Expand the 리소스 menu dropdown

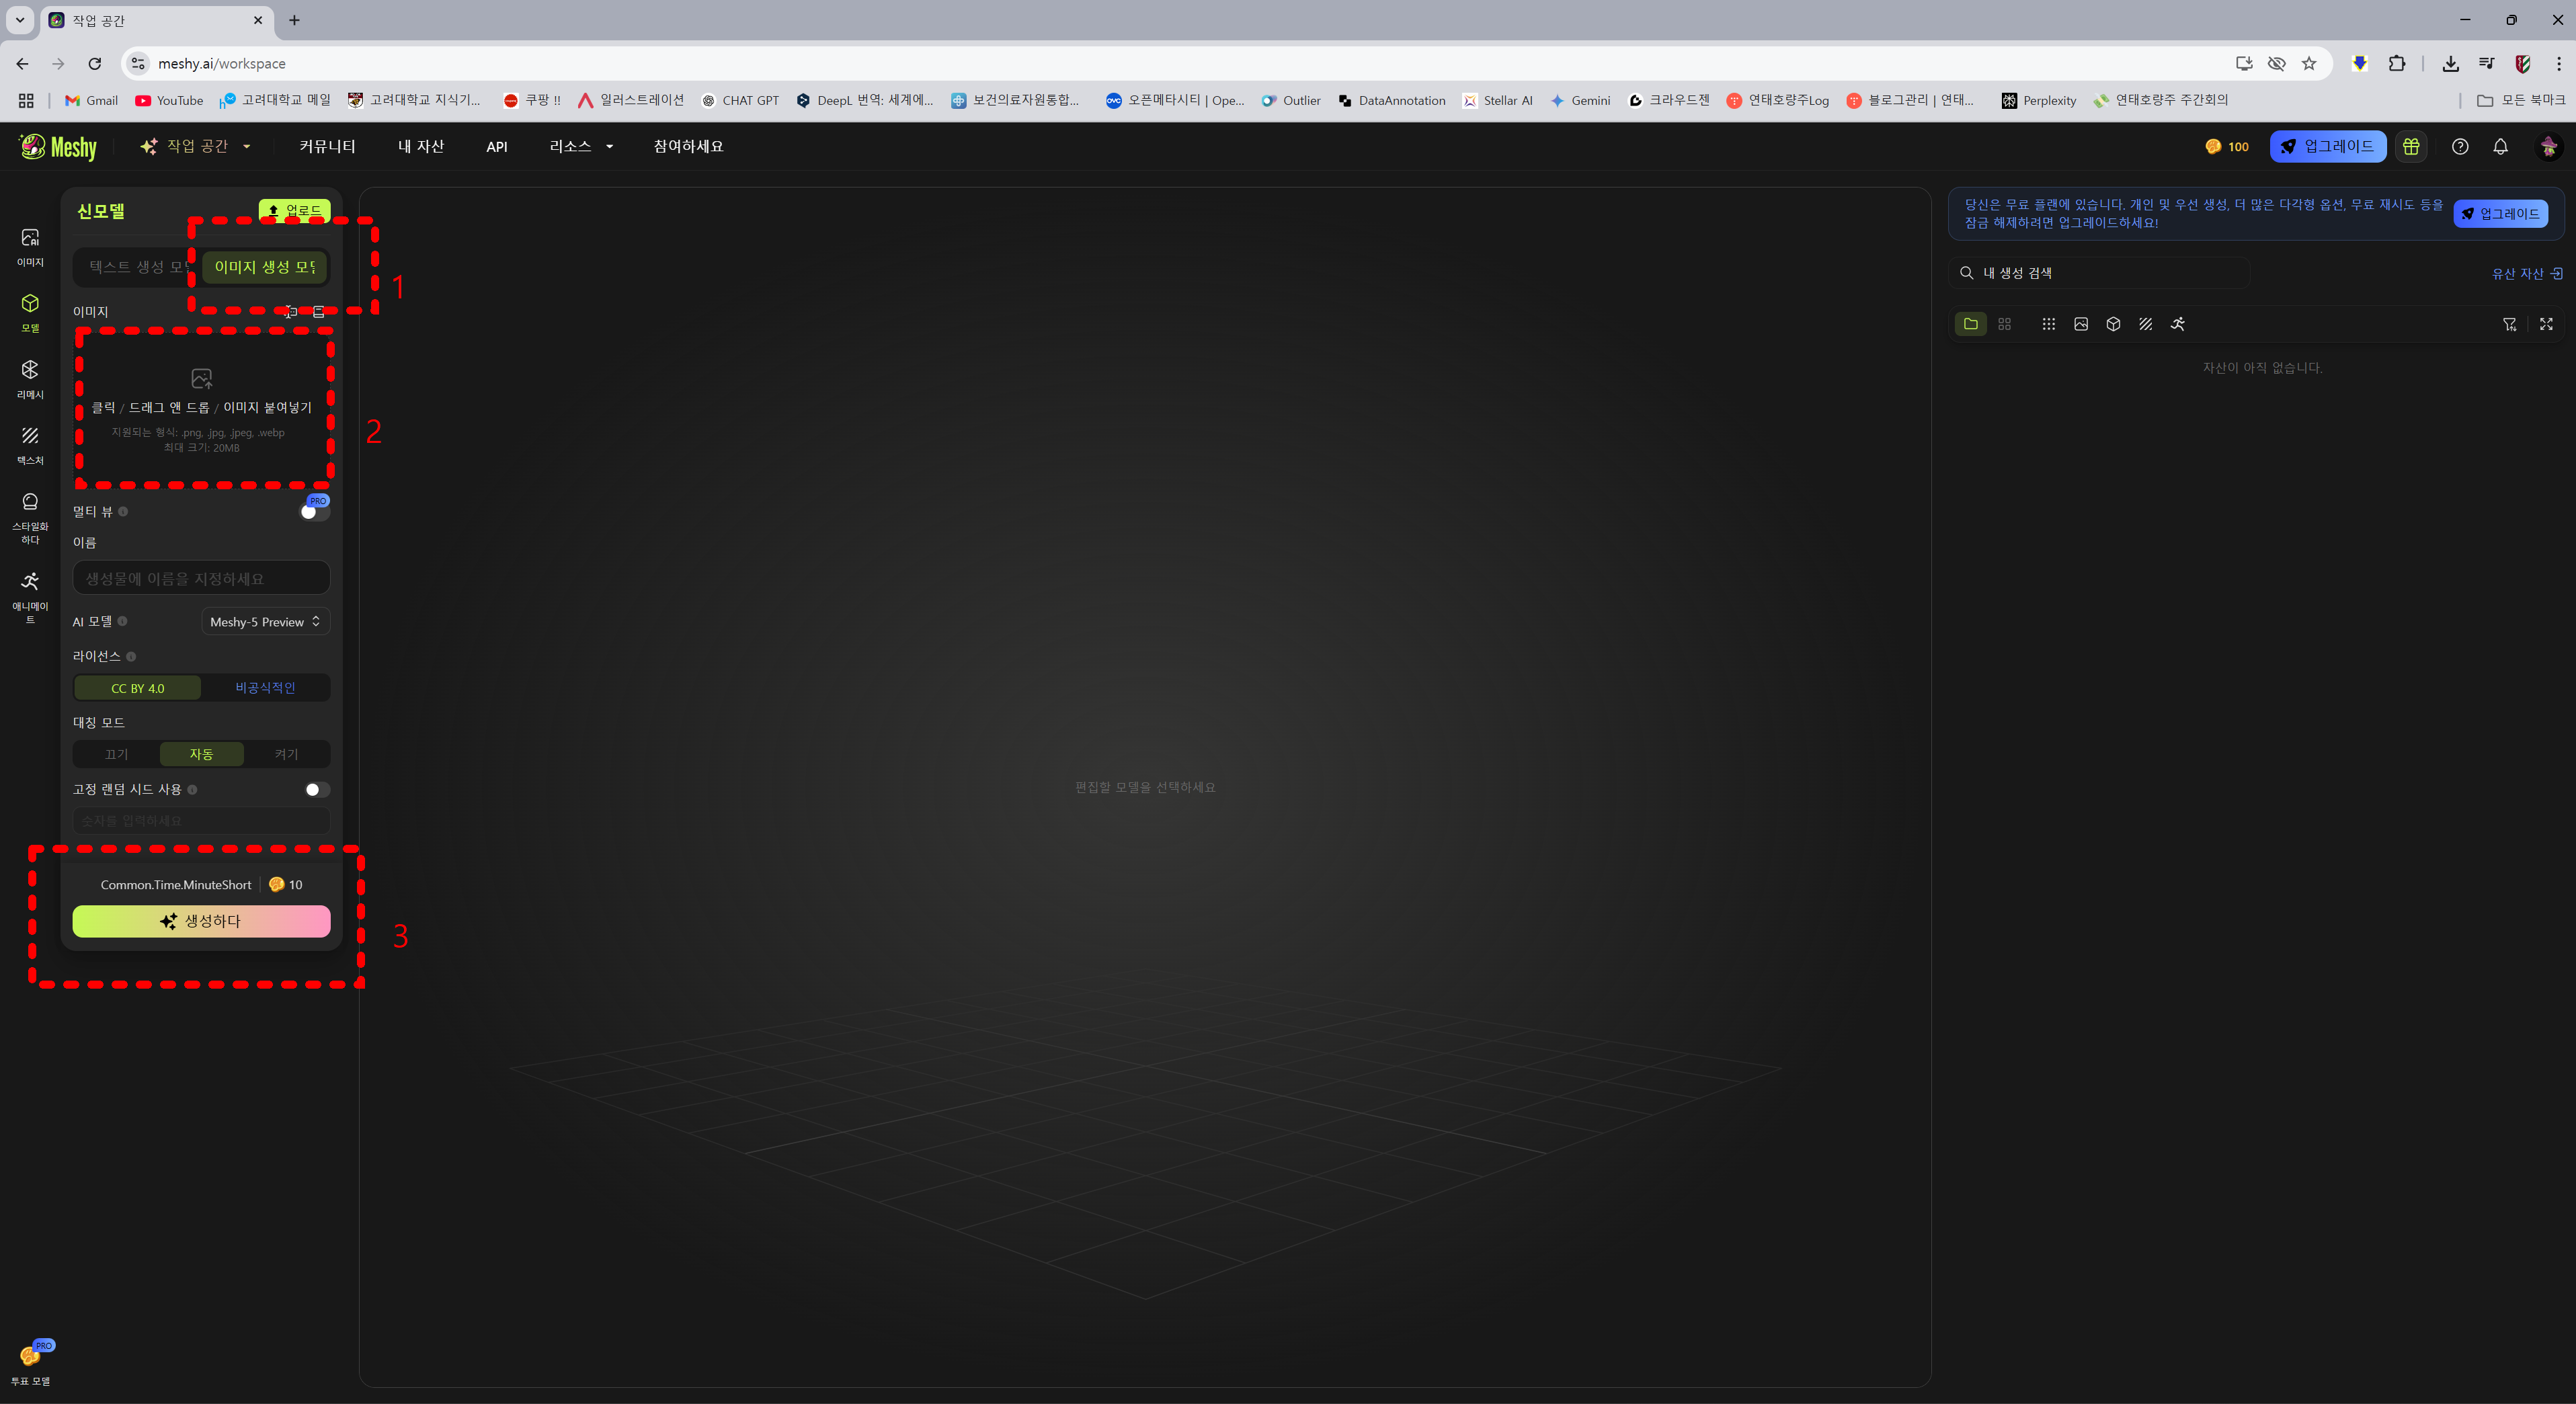point(581,146)
